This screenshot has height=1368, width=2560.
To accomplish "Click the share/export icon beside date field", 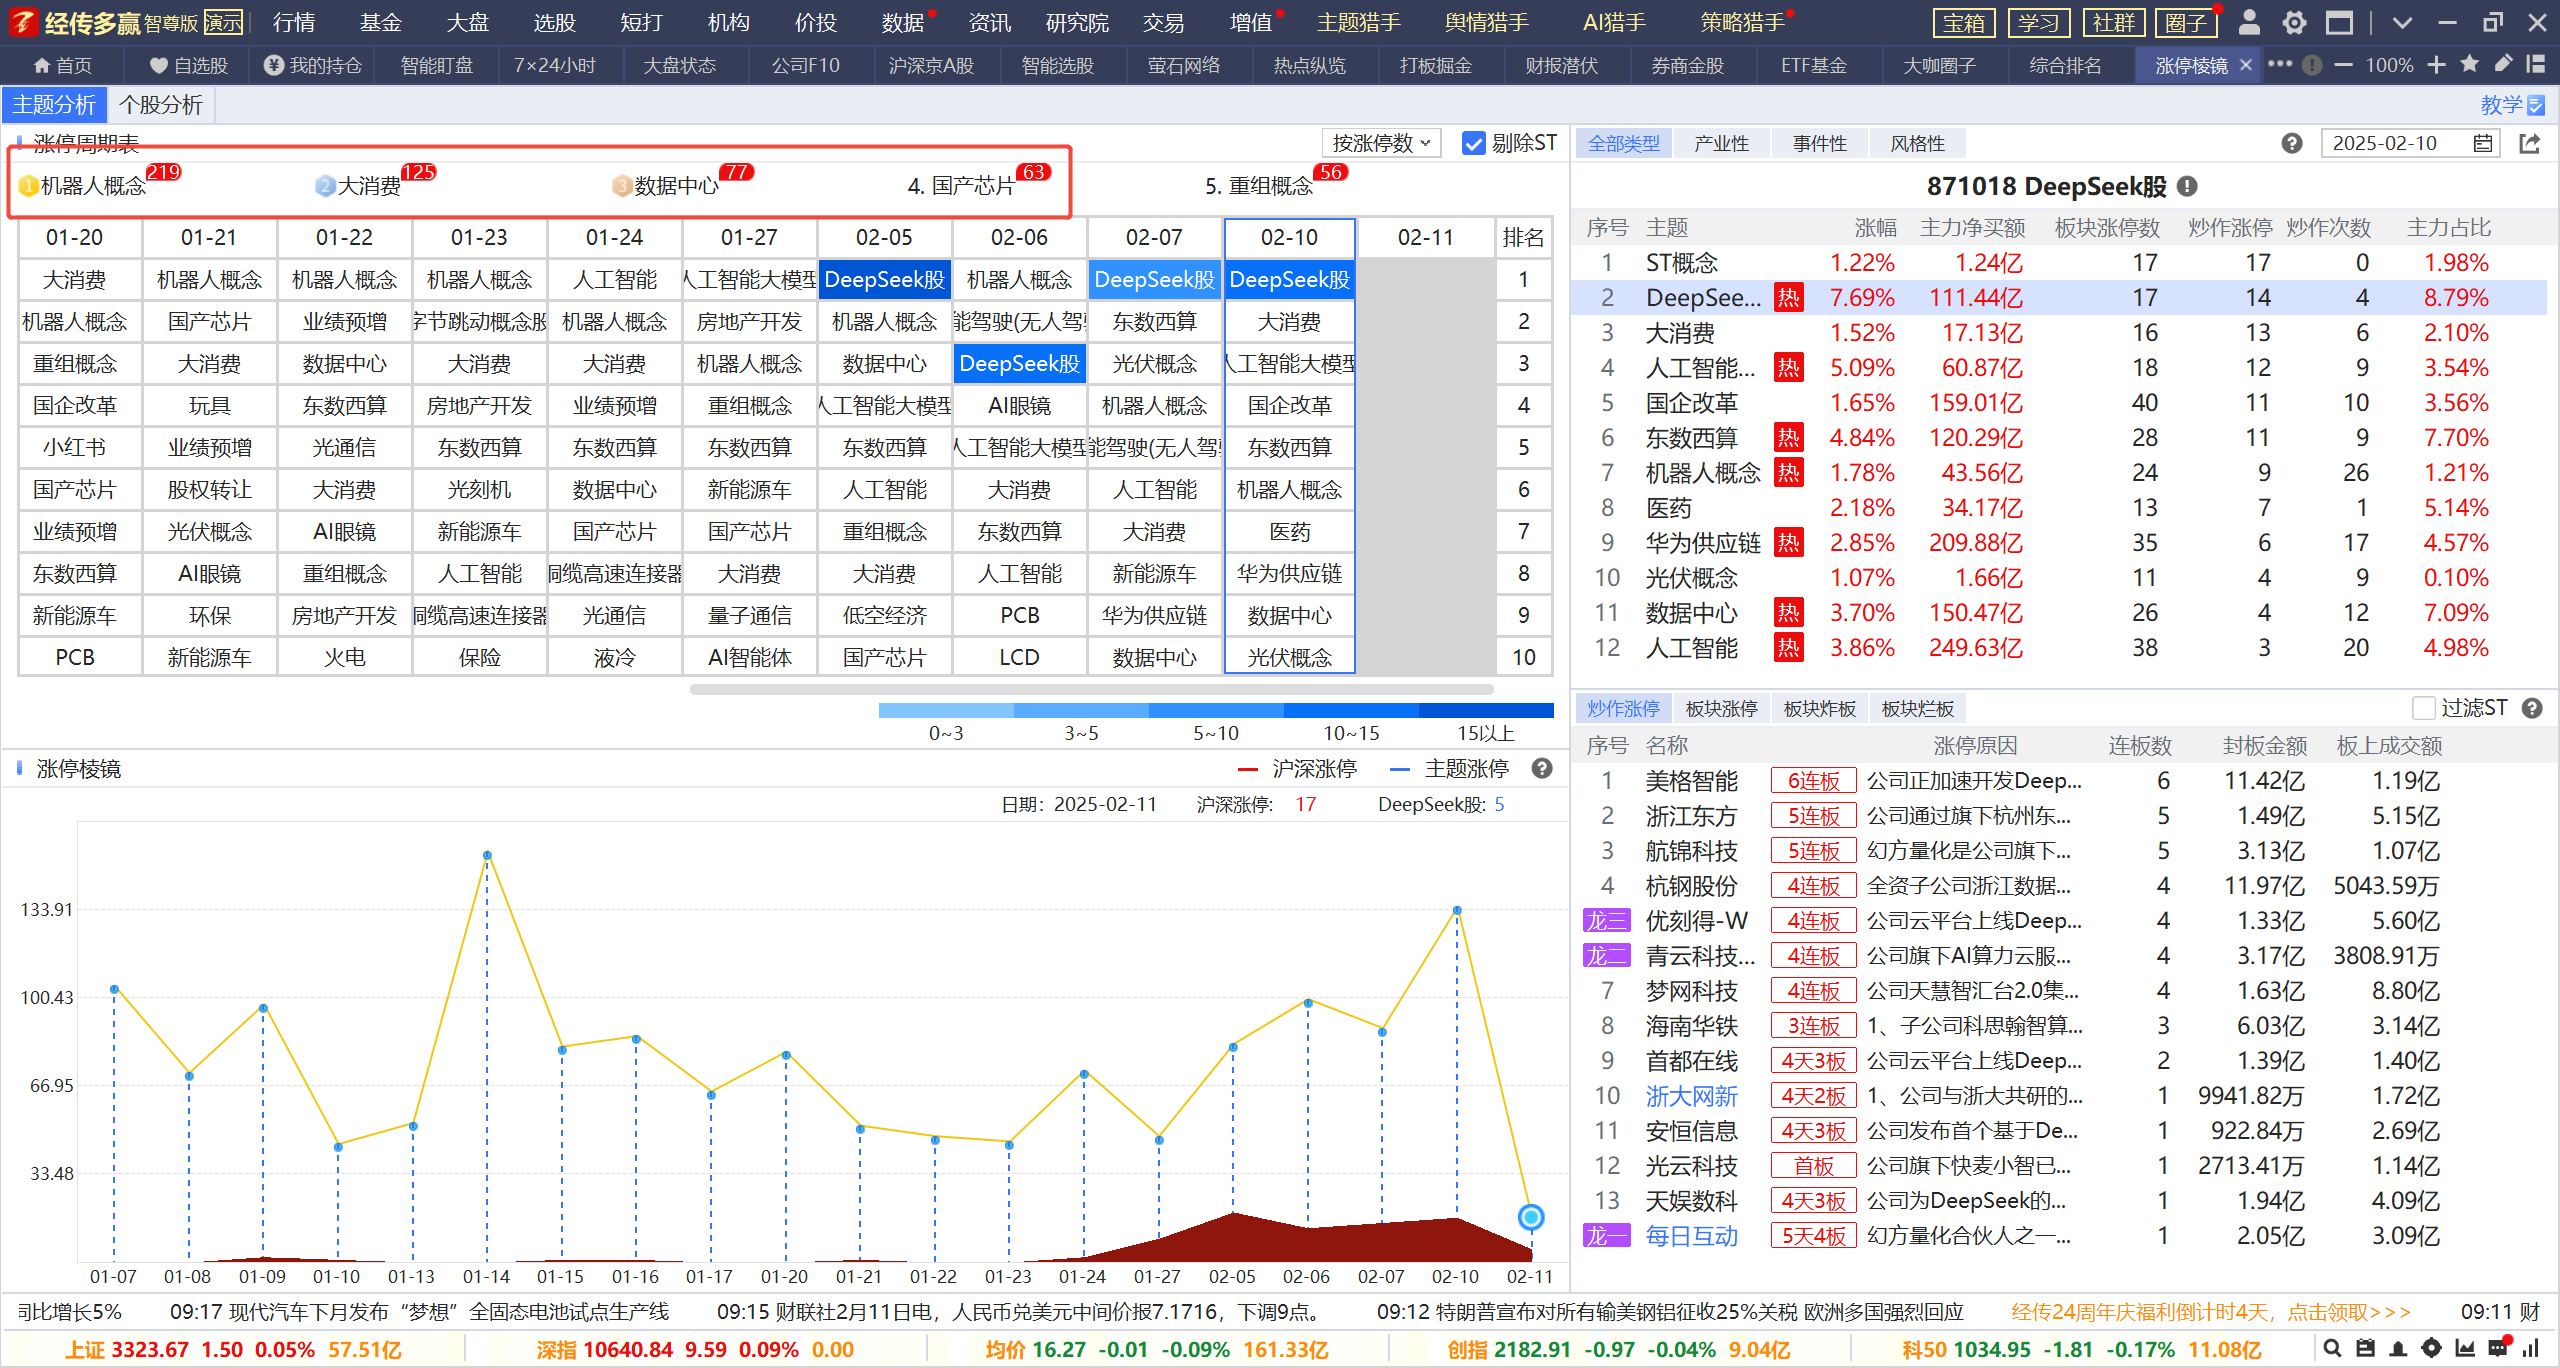I will [x=2530, y=144].
